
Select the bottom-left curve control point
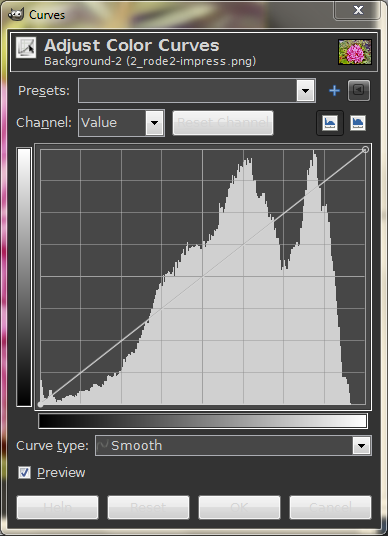coord(40,405)
